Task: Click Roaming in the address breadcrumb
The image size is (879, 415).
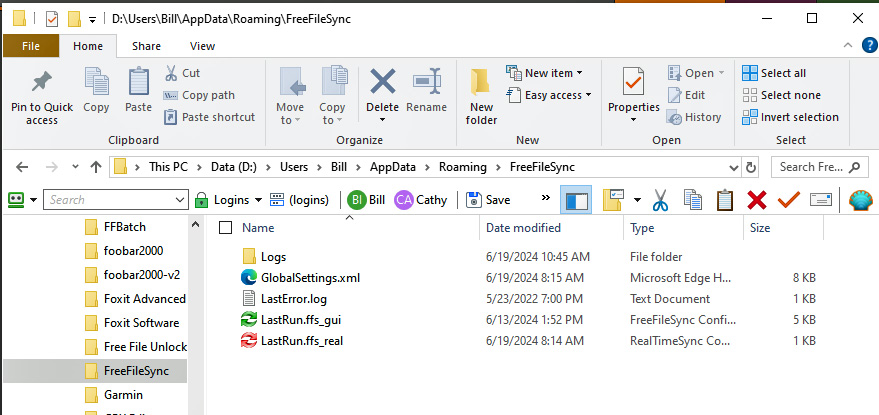Action: pos(462,167)
